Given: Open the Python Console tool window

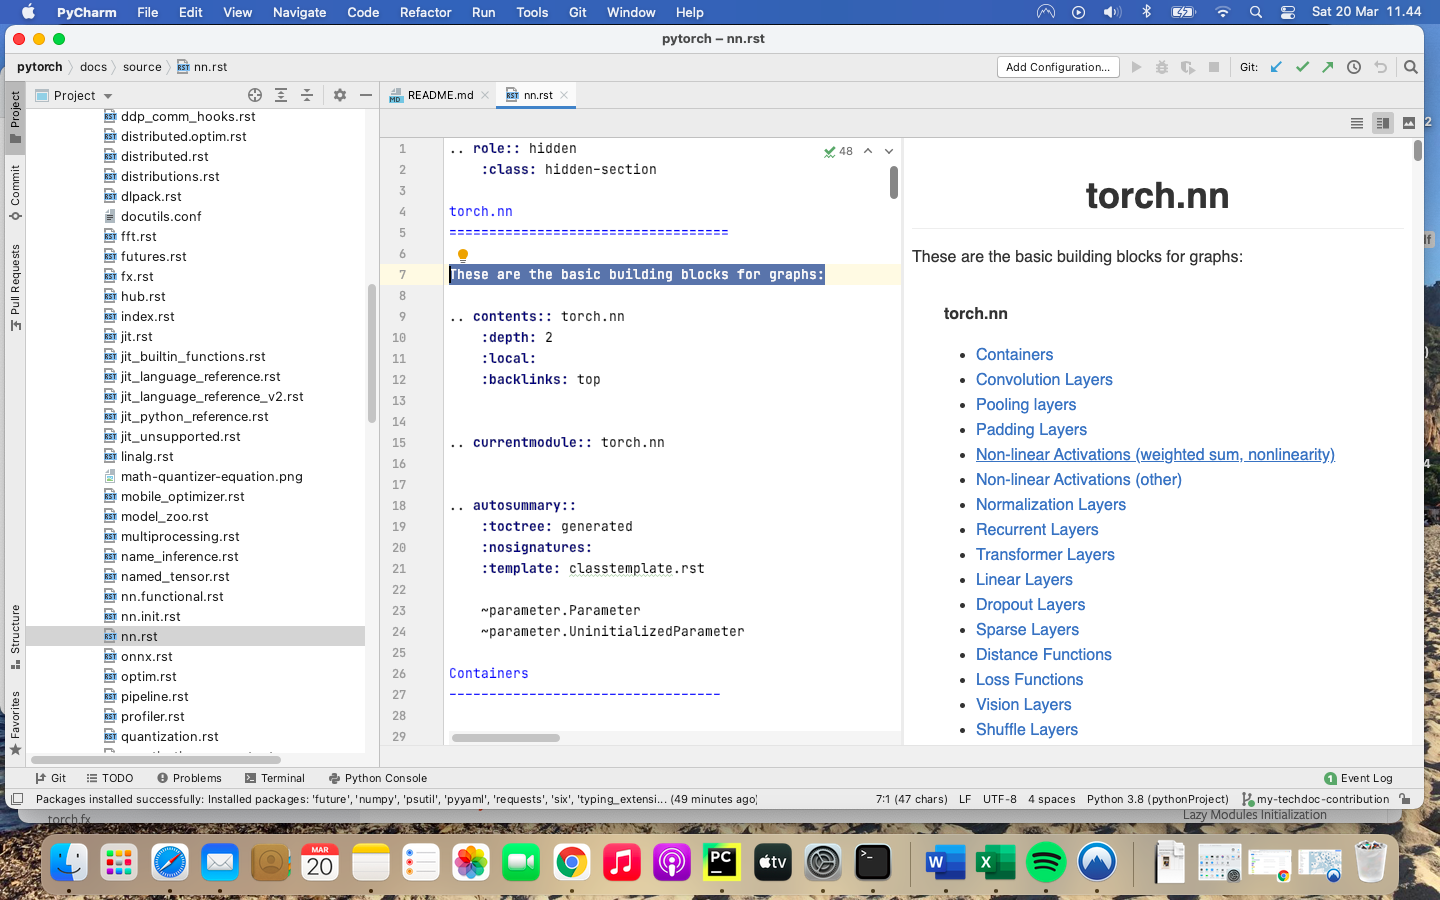Looking at the screenshot, I should coord(378,778).
